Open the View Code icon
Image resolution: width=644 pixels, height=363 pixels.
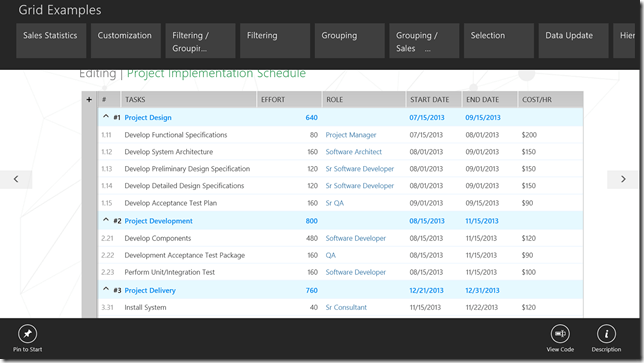pos(560,334)
